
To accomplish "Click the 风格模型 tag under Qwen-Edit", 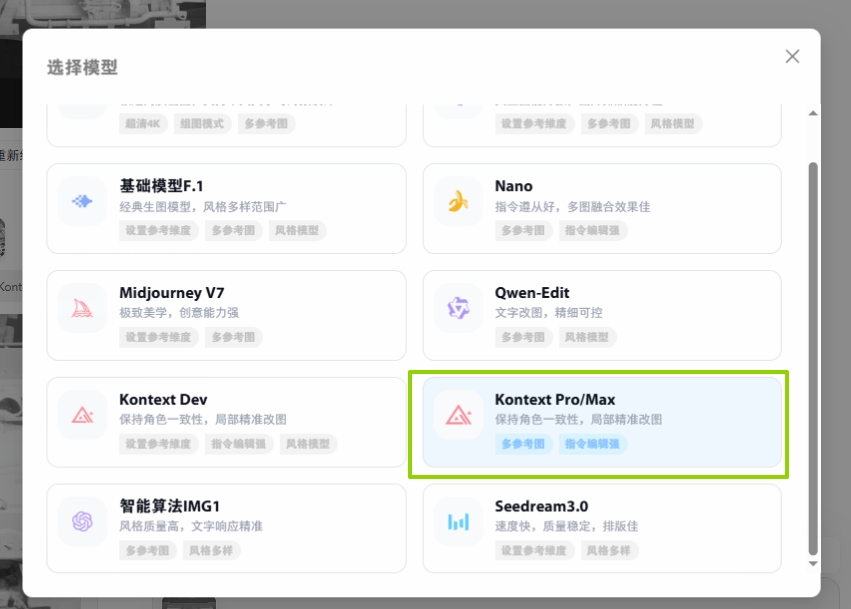I will 586,337.
